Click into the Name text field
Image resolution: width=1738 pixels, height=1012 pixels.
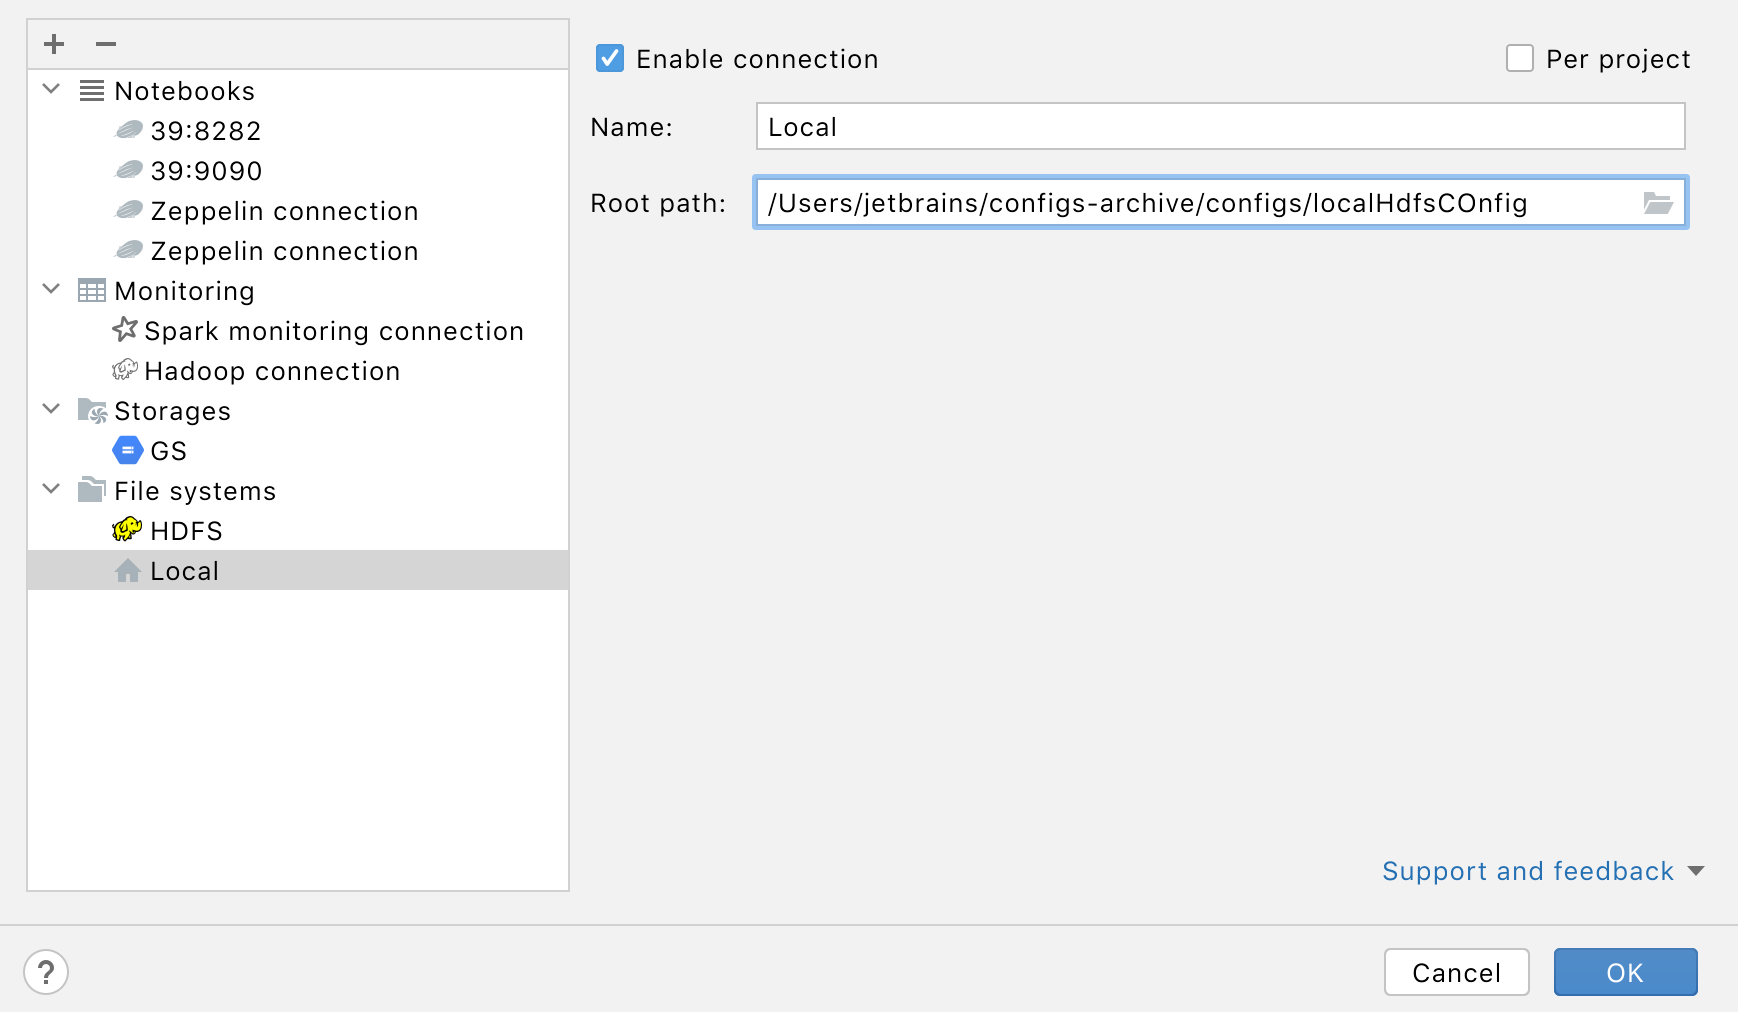1220,127
